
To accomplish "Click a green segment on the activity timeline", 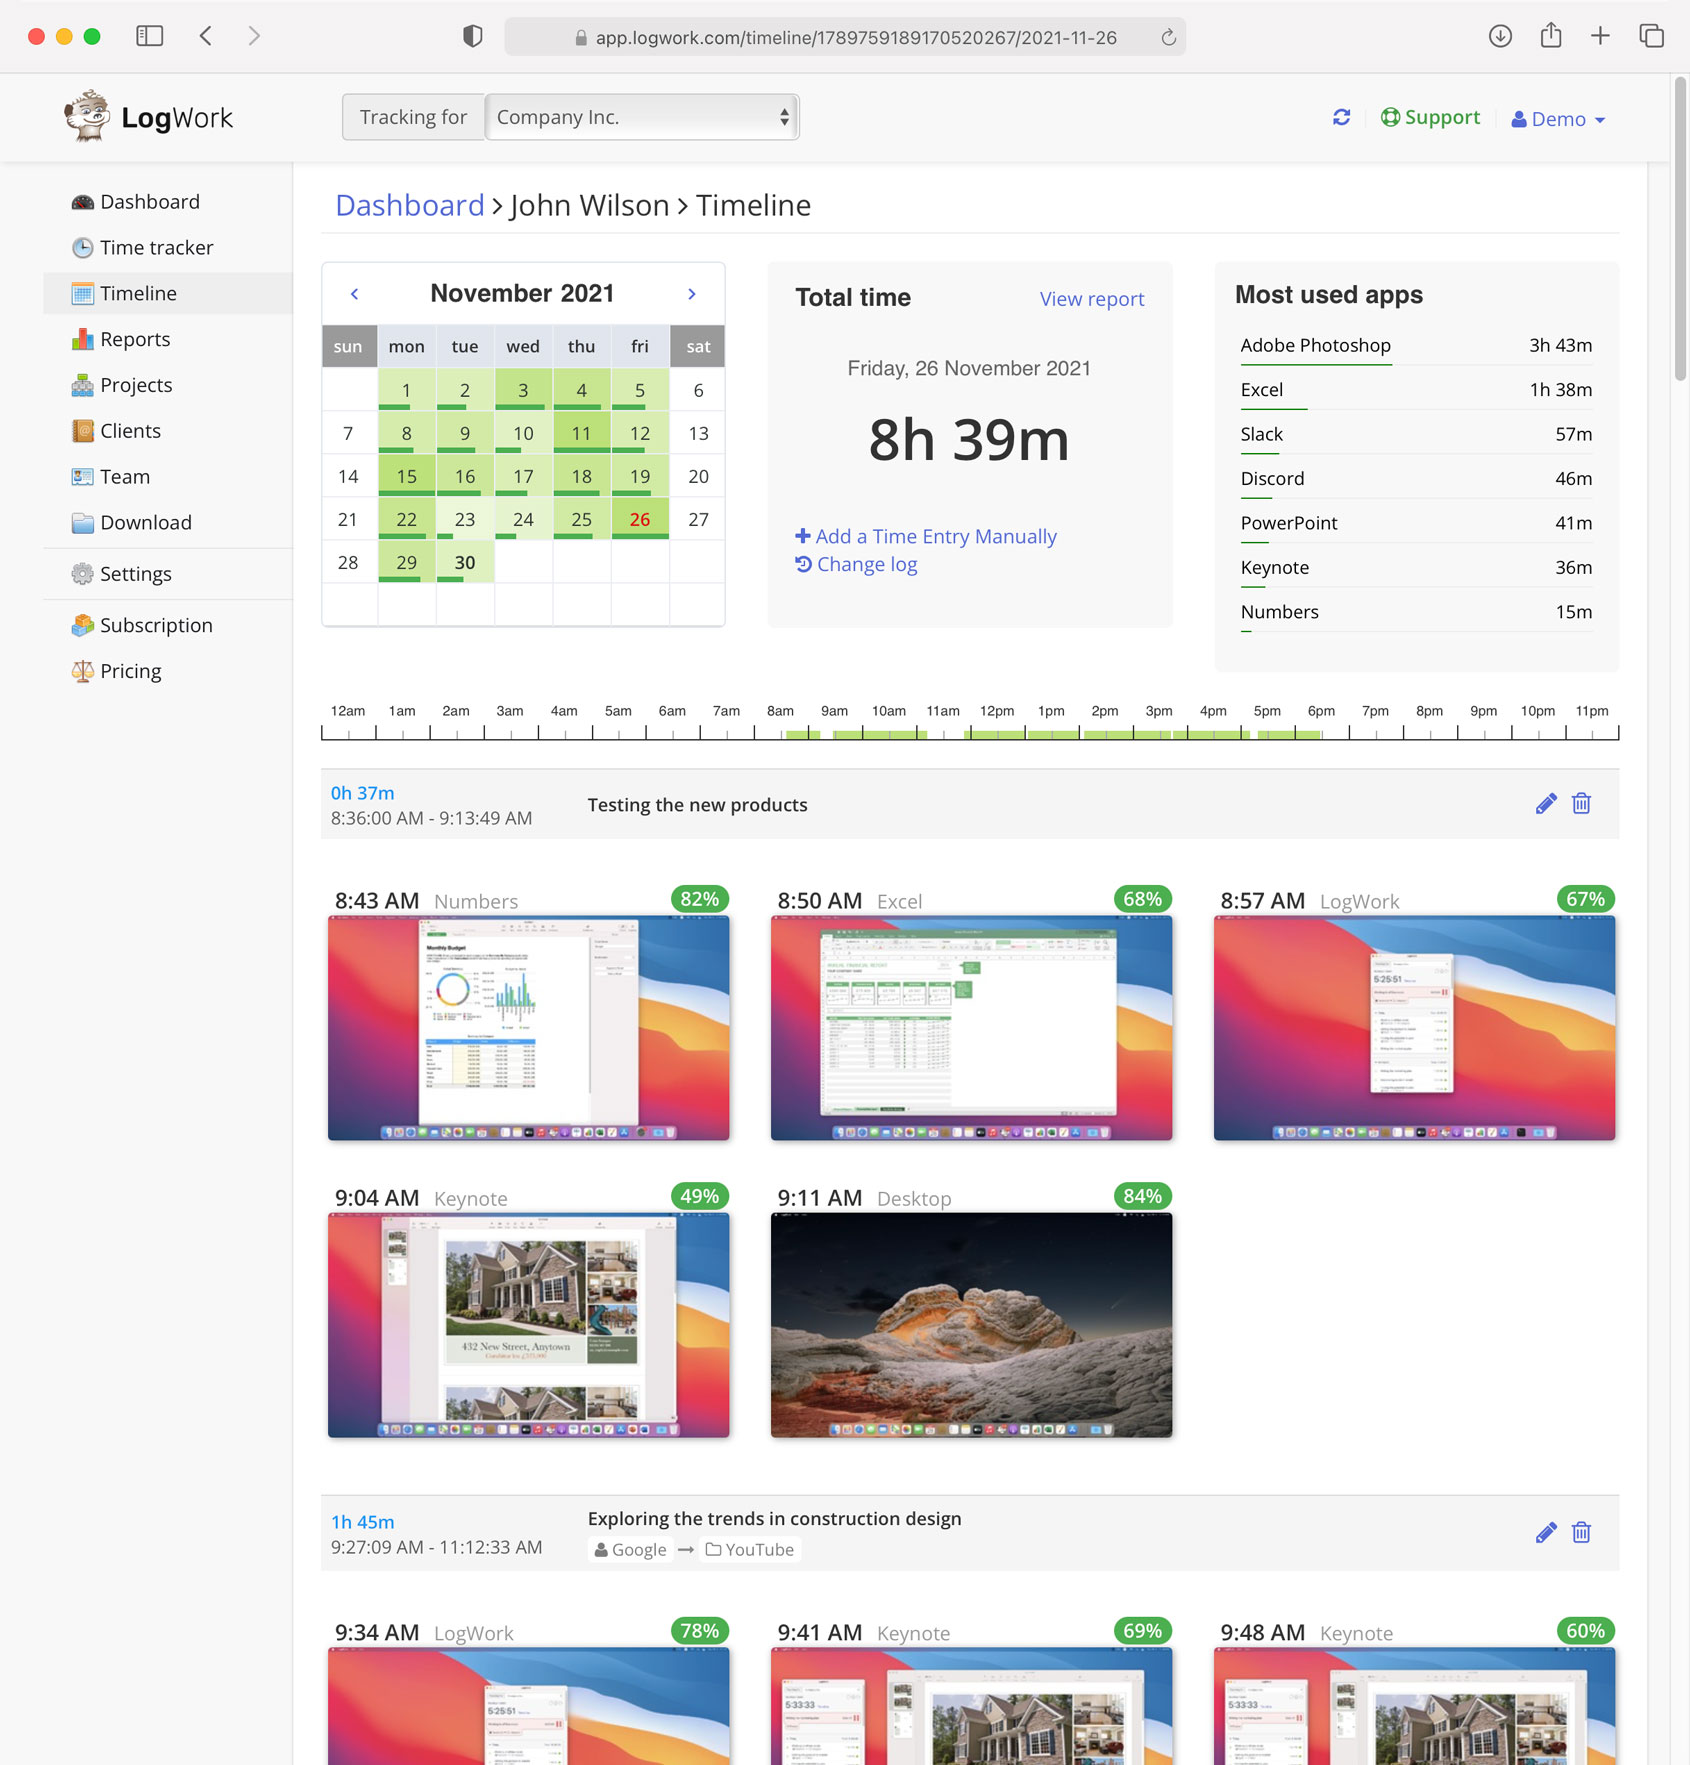I will click(1100, 733).
